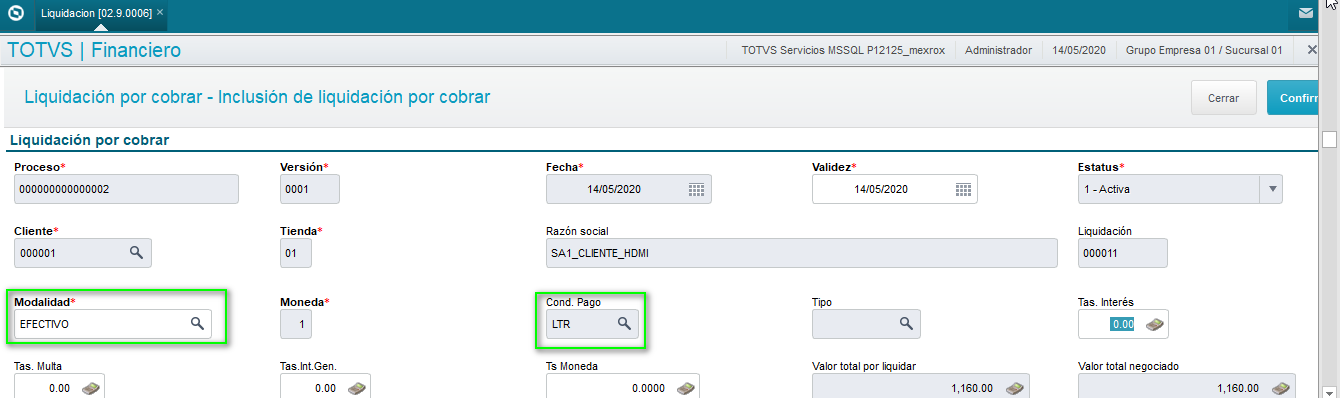Click the Cond. Pago field LTR

coord(592,324)
